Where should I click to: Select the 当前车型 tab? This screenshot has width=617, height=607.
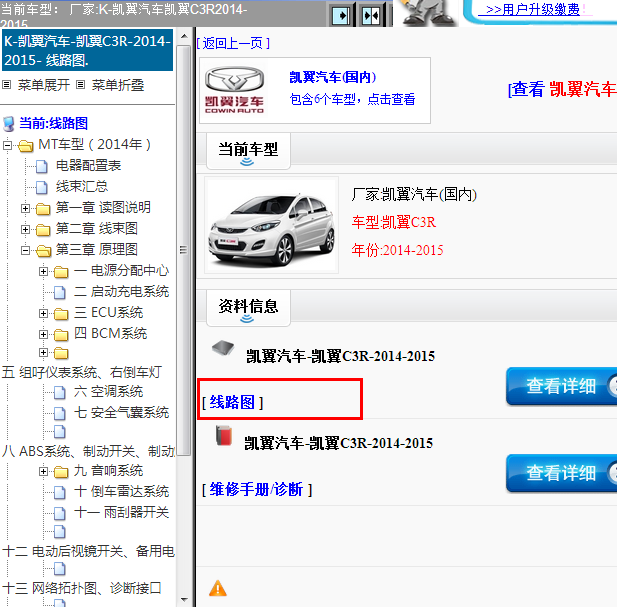248,151
